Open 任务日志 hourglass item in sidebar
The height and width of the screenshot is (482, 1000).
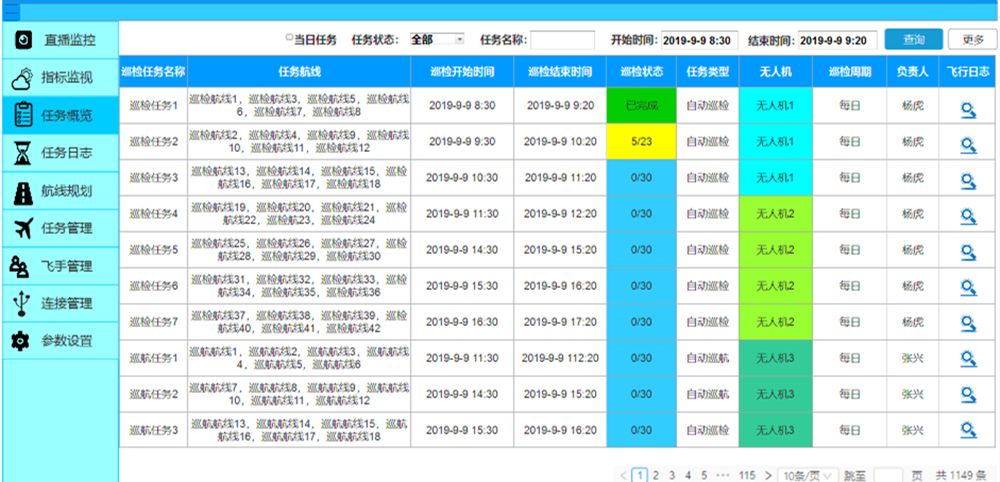click(x=61, y=153)
